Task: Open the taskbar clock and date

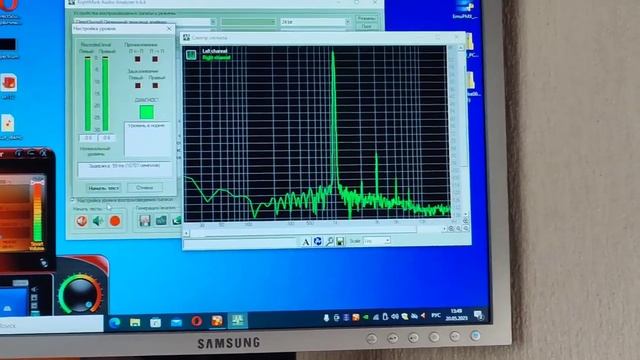Action: click(x=456, y=314)
